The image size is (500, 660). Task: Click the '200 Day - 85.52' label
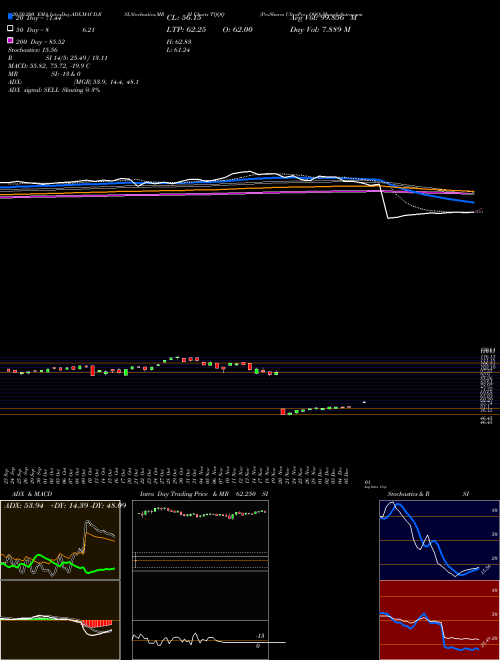[x=40, y=42]
